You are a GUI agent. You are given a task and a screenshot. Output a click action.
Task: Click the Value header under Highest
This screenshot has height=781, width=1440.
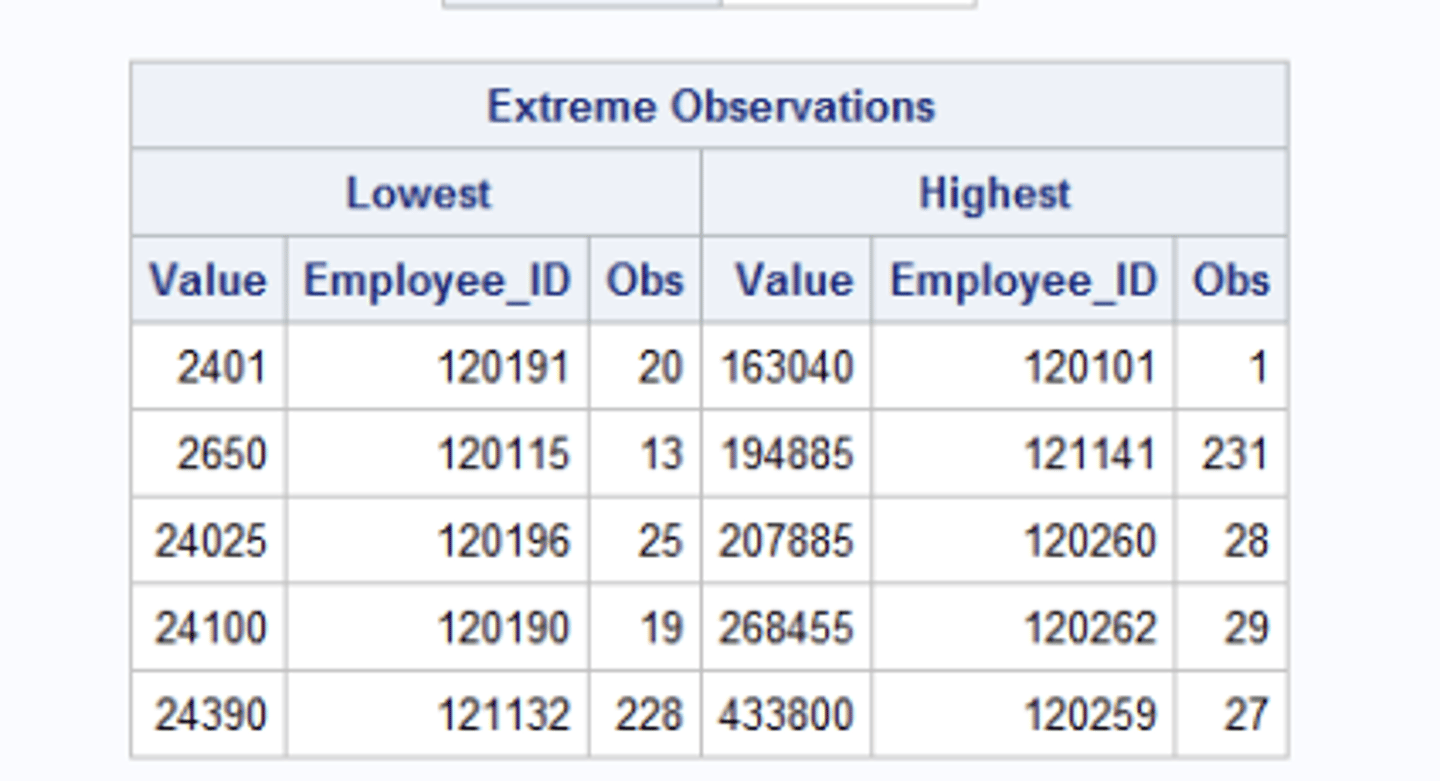pyautogui.click(x=795, y=280)
